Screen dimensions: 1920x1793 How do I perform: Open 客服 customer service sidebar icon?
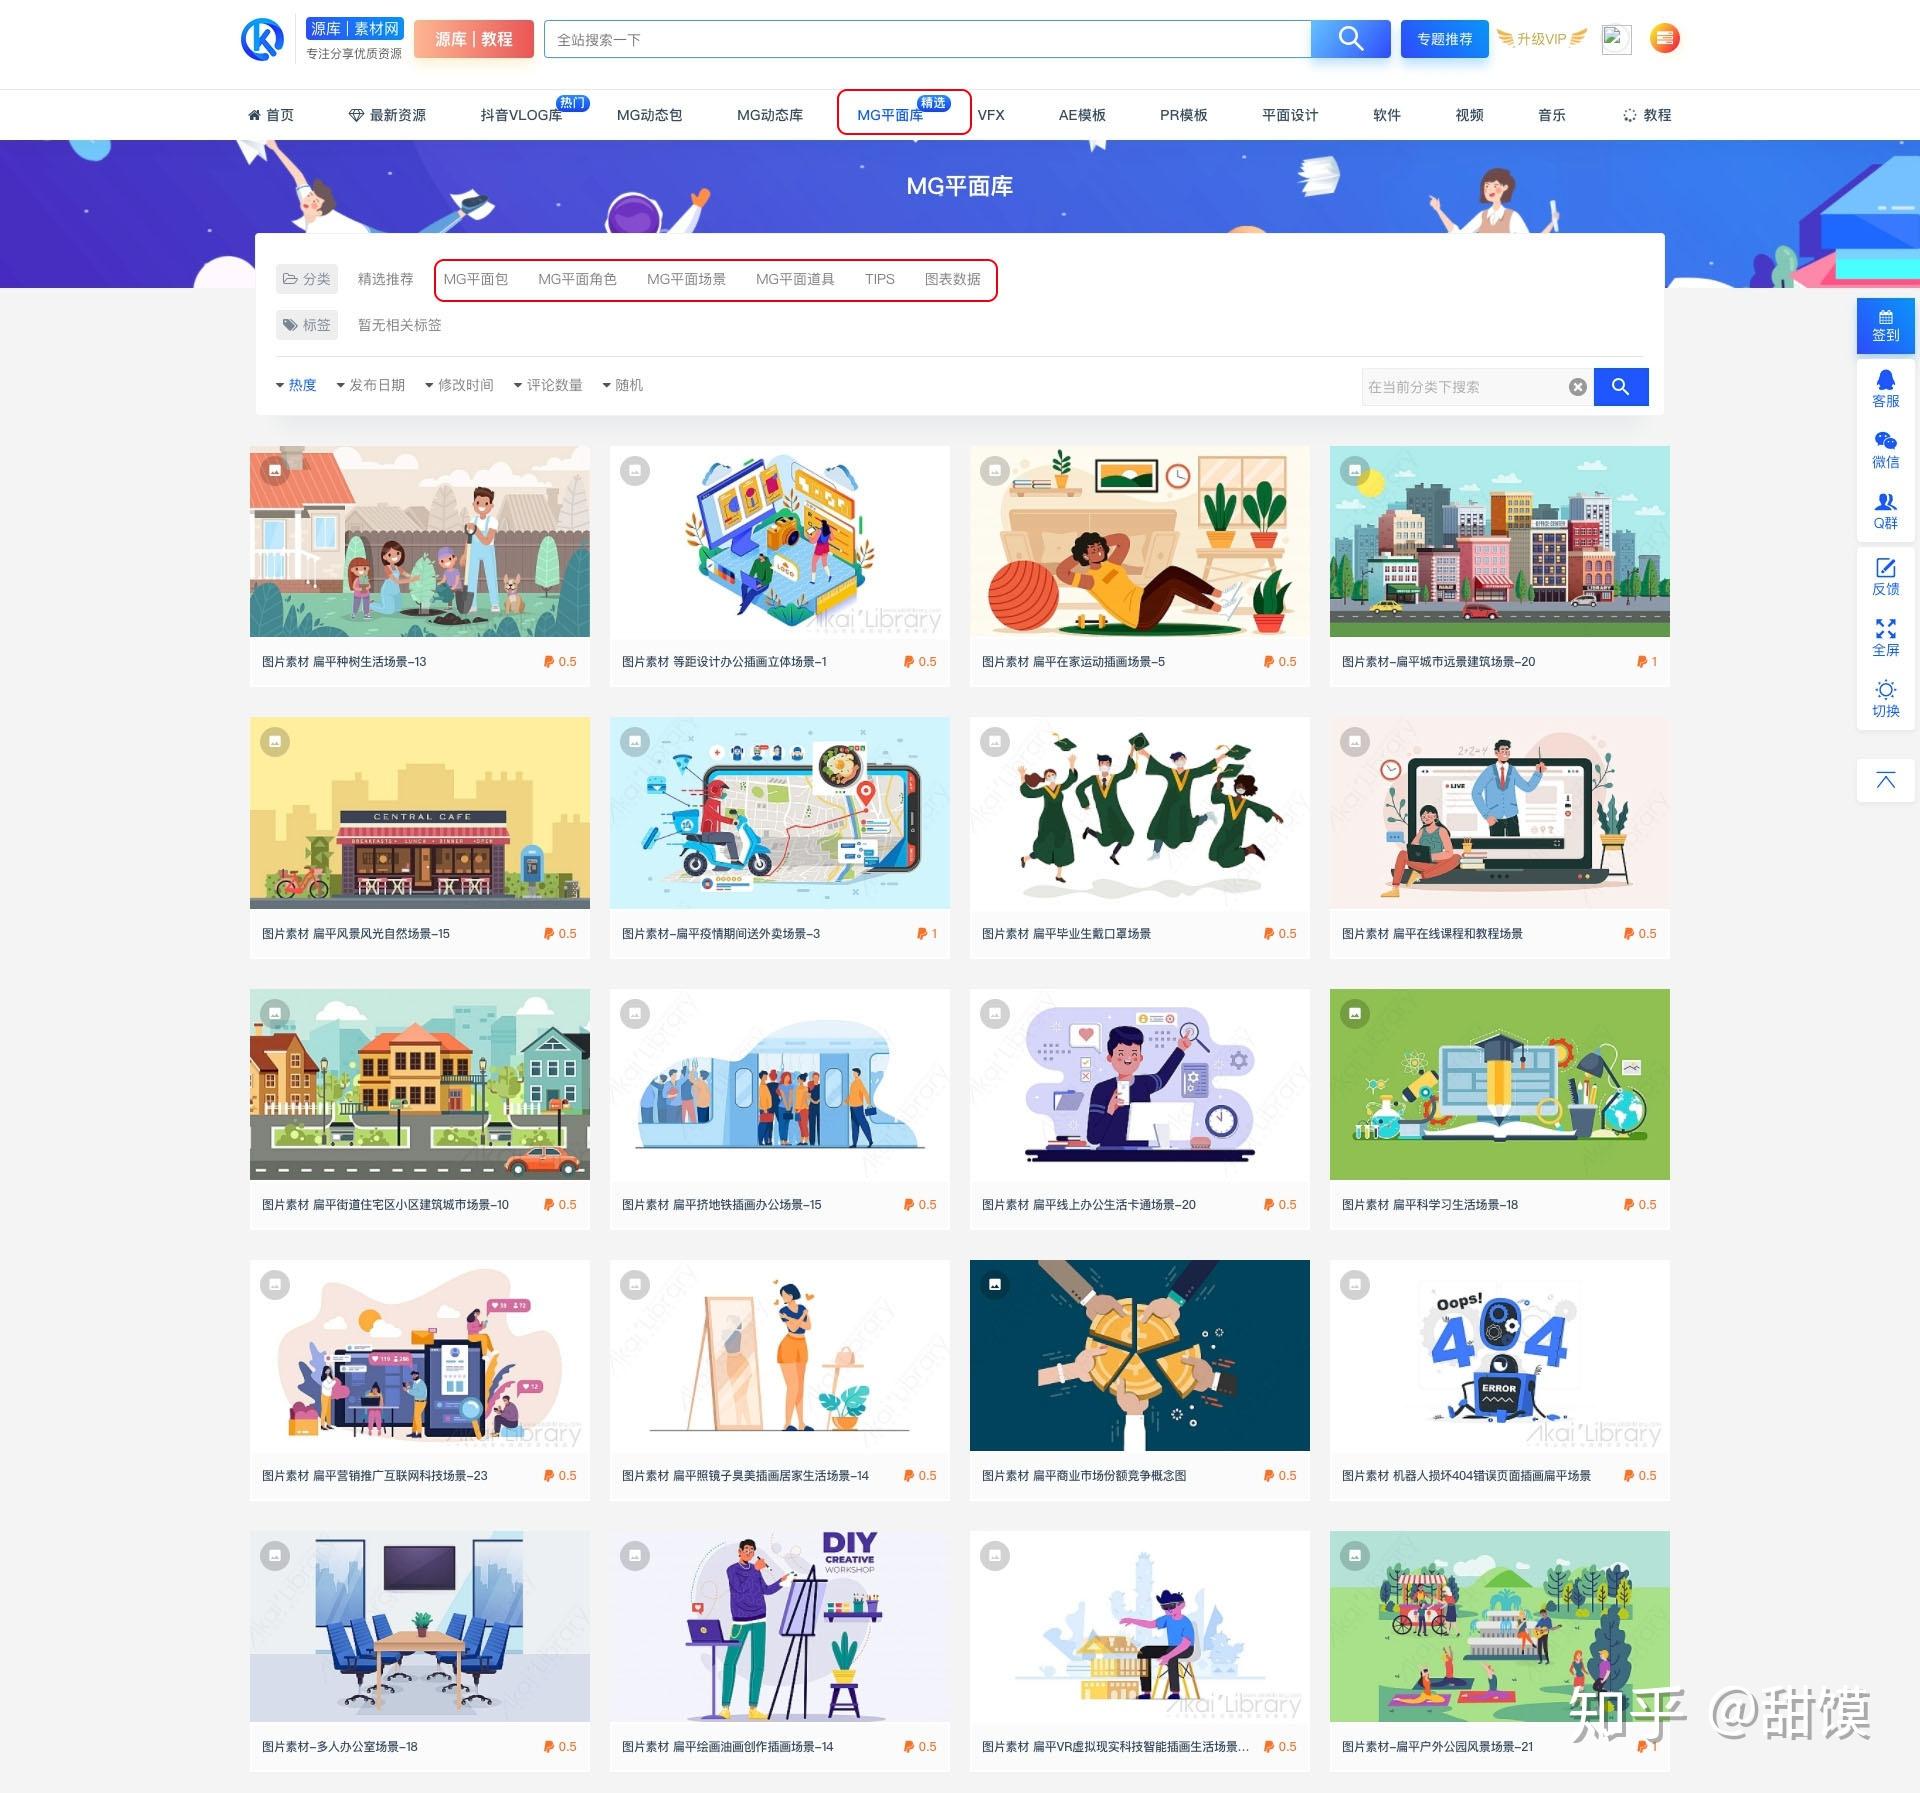(x=1885, y=389)
